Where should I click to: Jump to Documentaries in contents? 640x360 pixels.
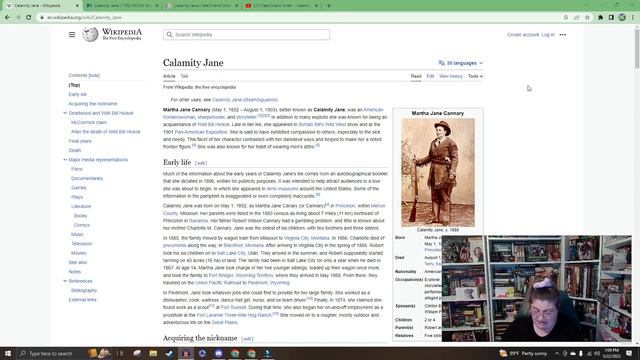click(x=87, y=178)
